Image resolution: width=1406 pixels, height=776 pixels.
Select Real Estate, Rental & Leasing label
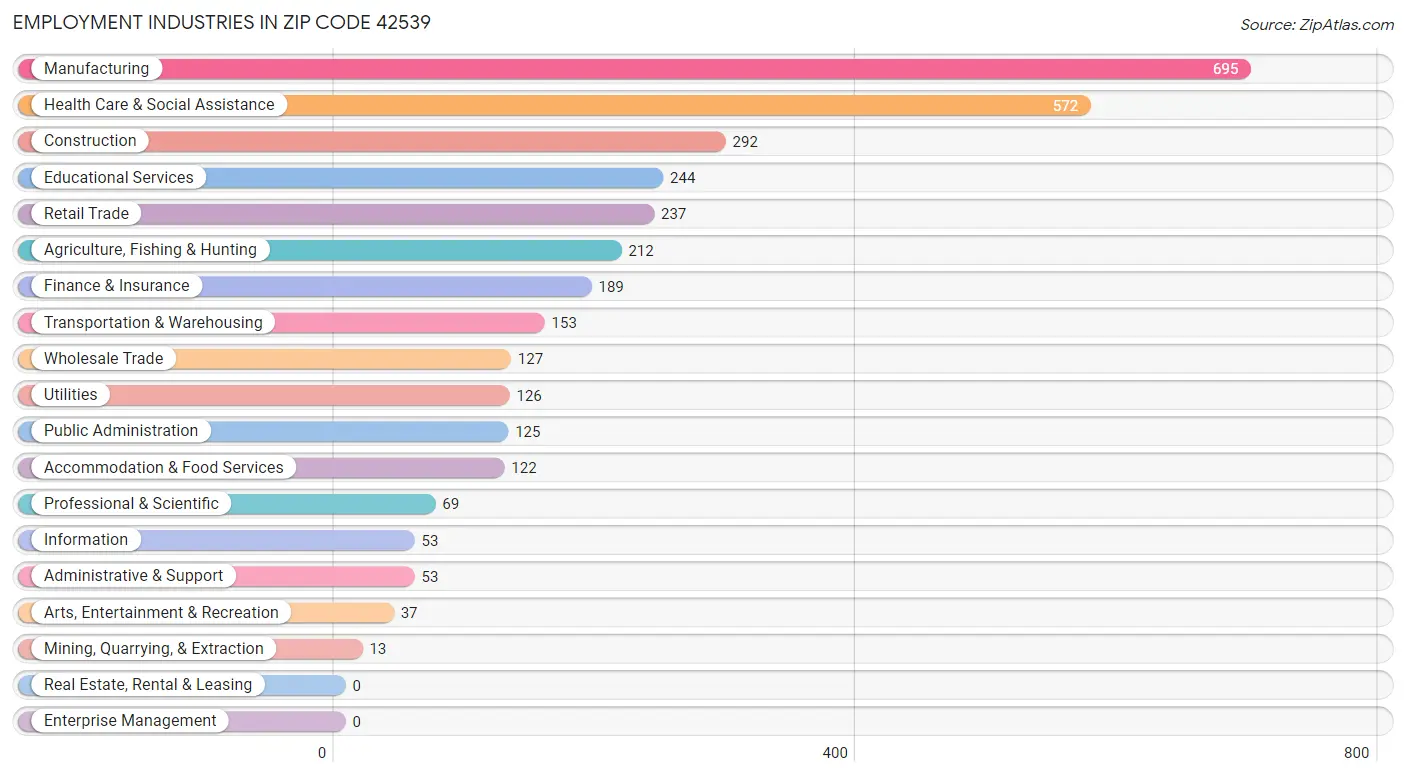click(148, 685)
